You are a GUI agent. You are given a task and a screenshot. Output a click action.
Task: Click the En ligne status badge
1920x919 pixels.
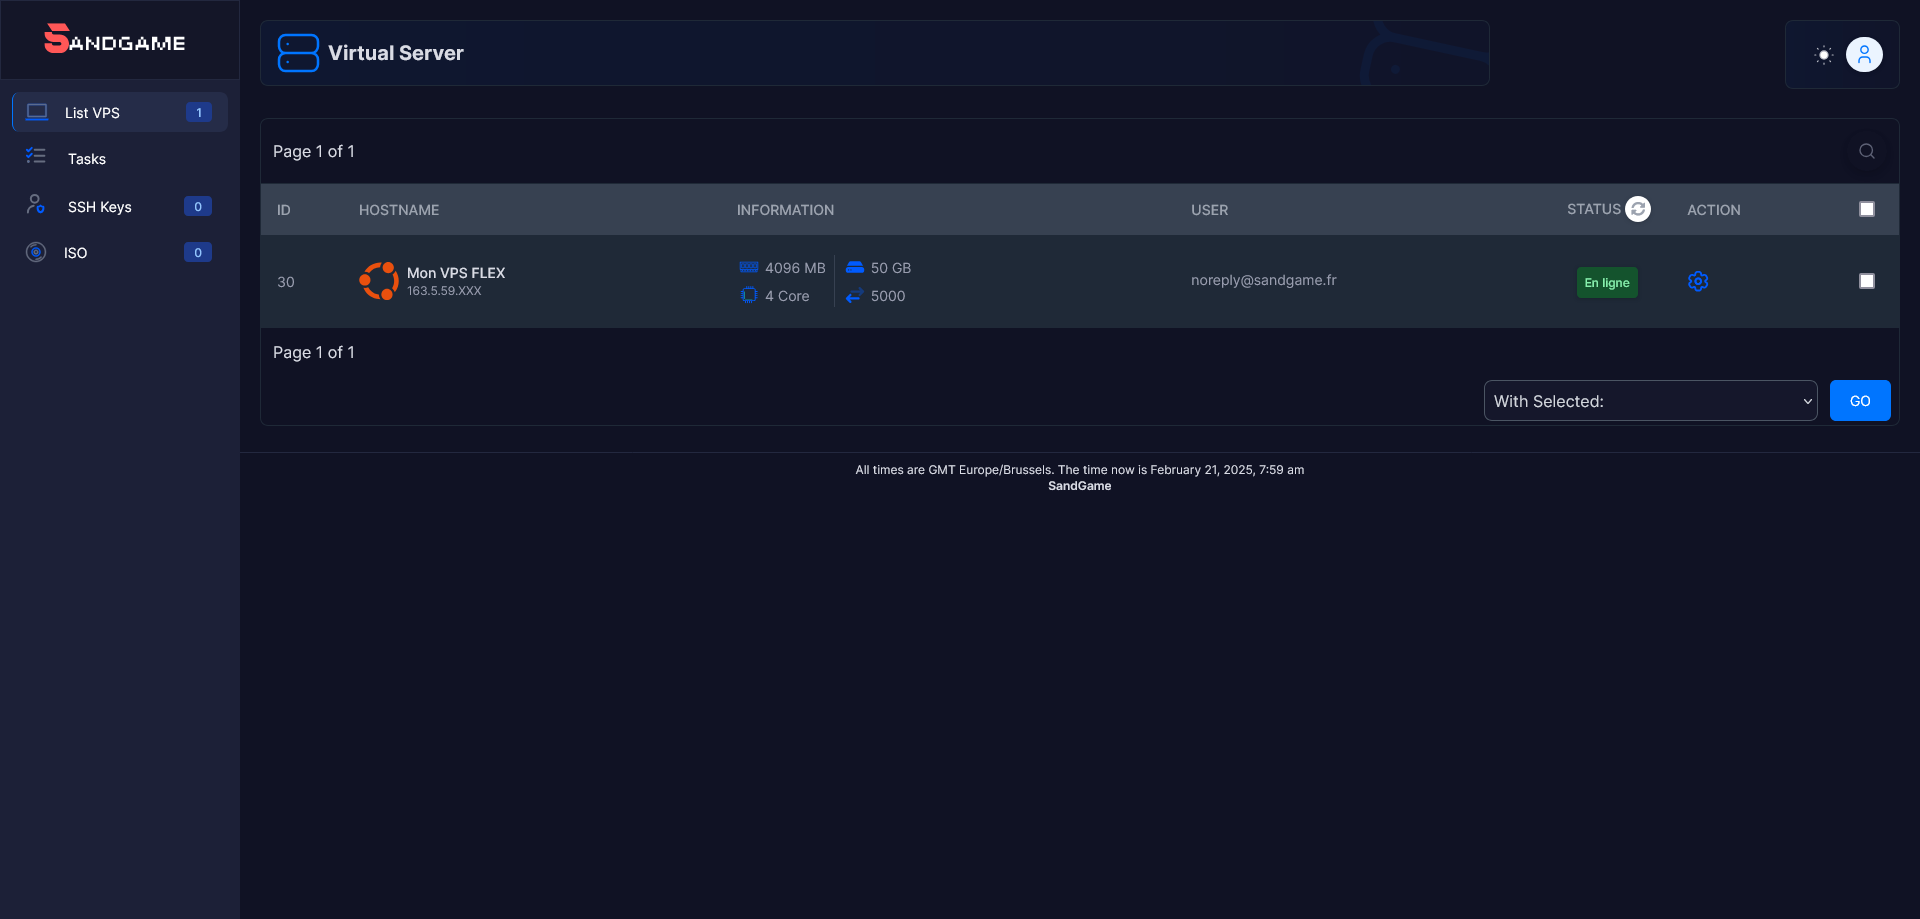coord(1606,282)
